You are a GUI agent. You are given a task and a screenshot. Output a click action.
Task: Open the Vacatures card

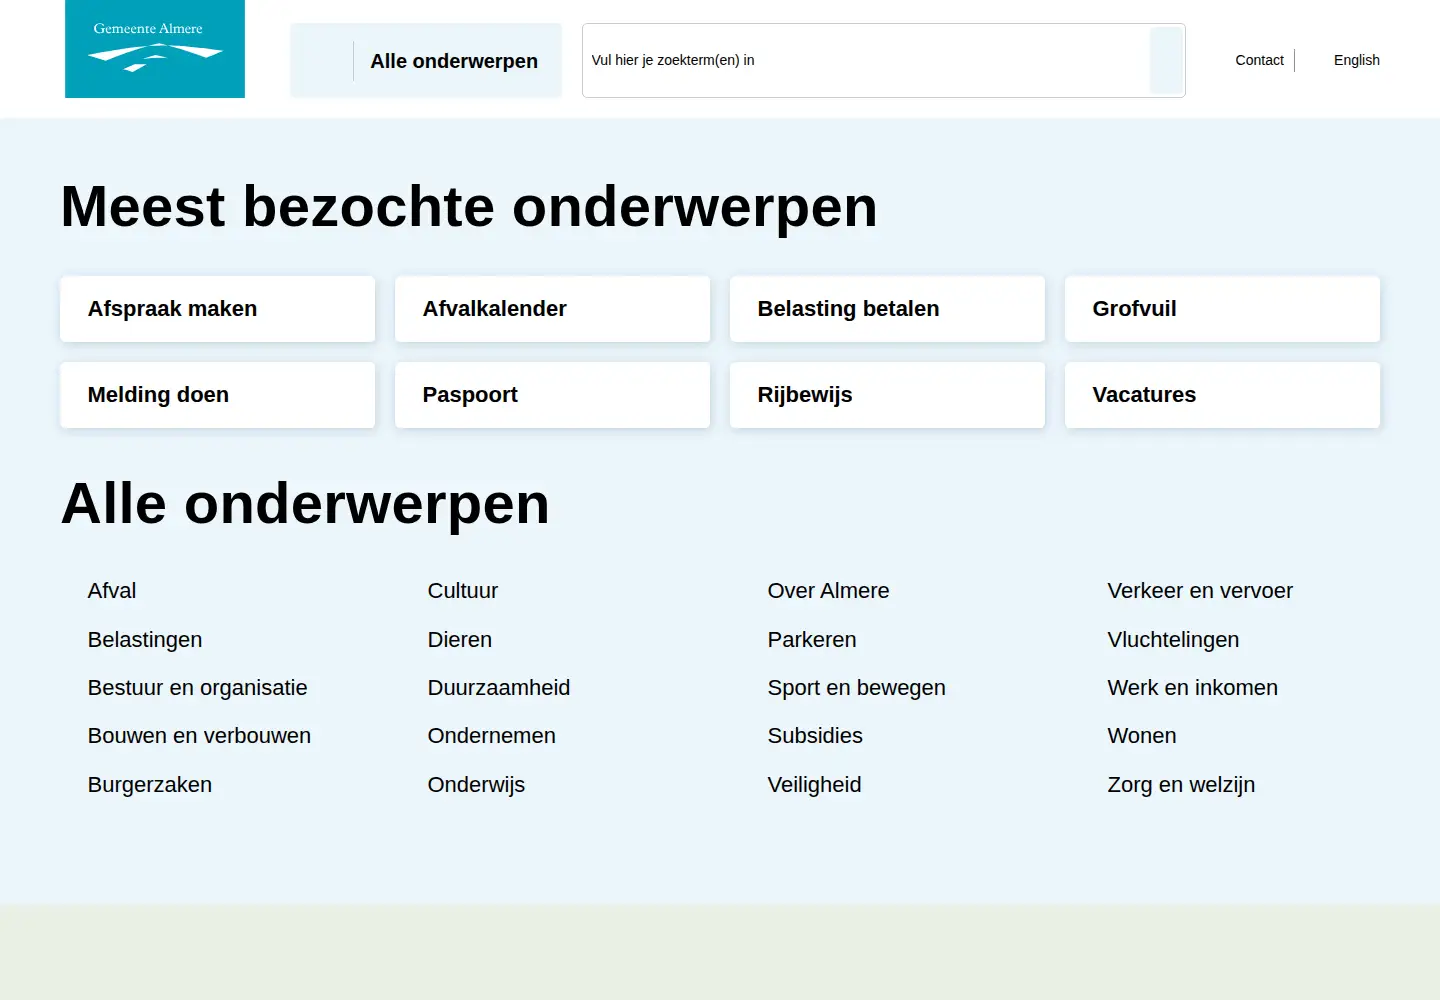[x=1222, y=395]
